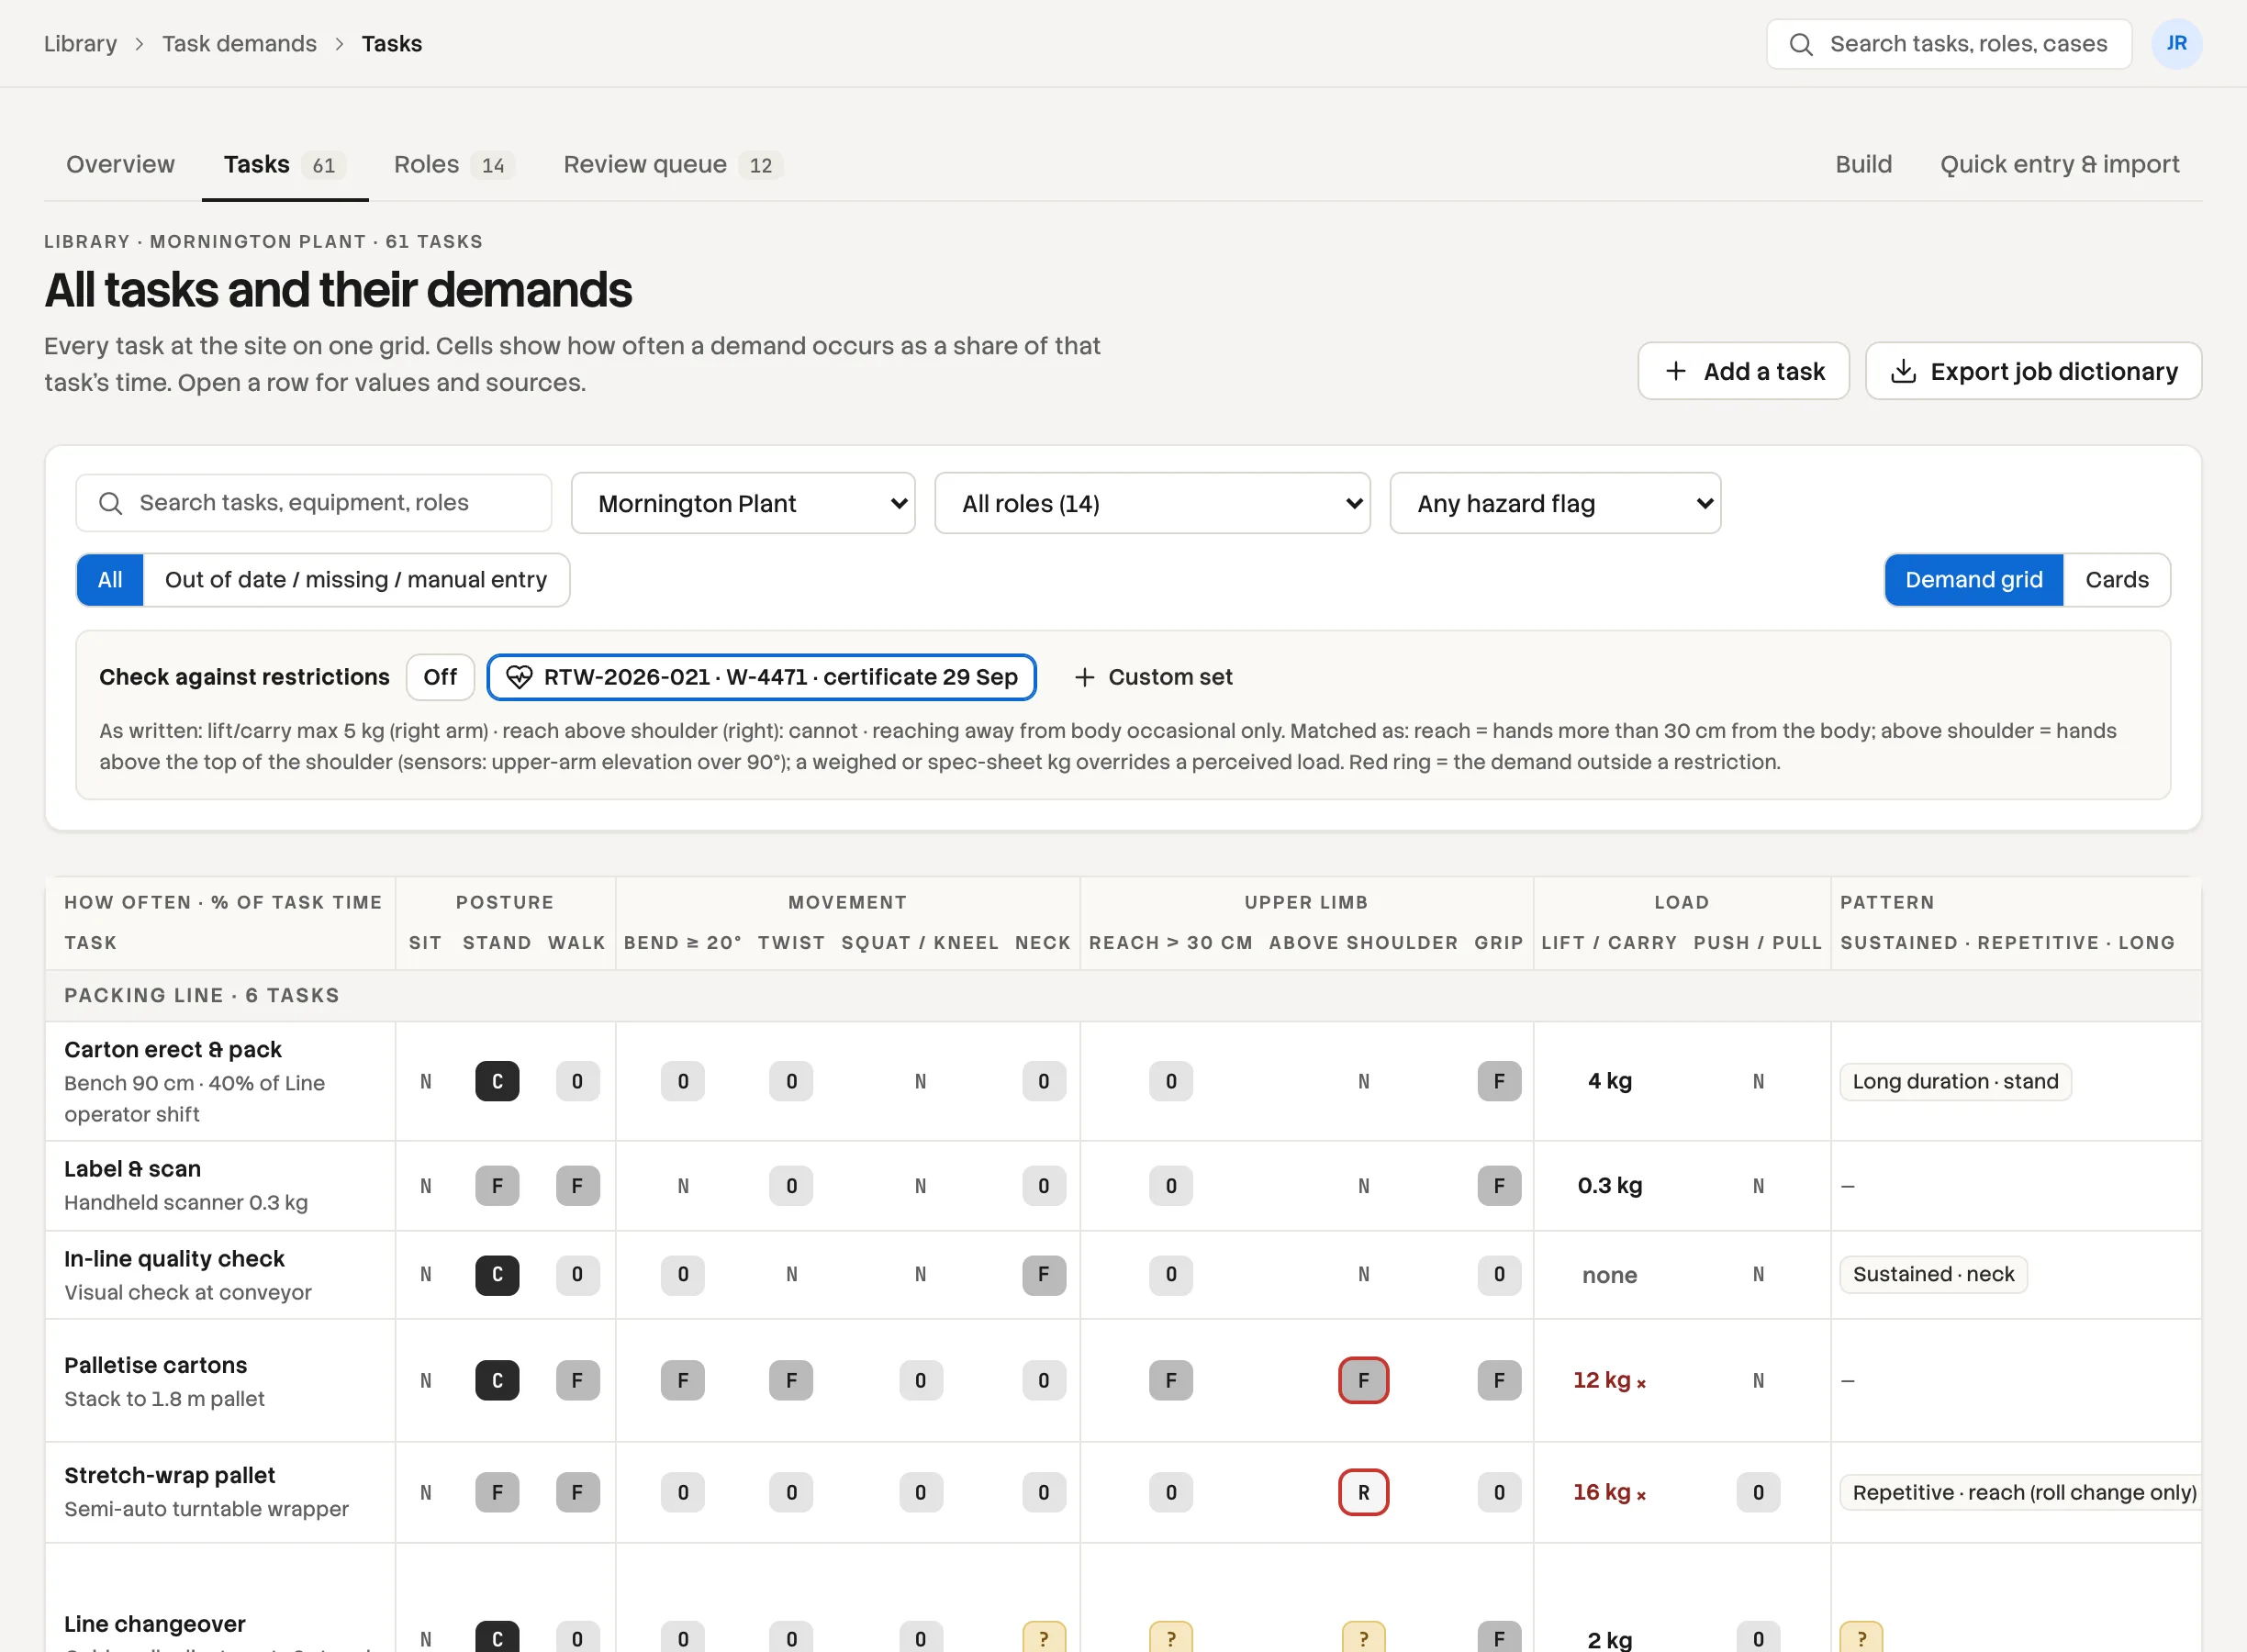2247x1652 pixels.
Task: Click the yellow ? pattern cell for Line changeover
Action: tap(1861, 1638)
